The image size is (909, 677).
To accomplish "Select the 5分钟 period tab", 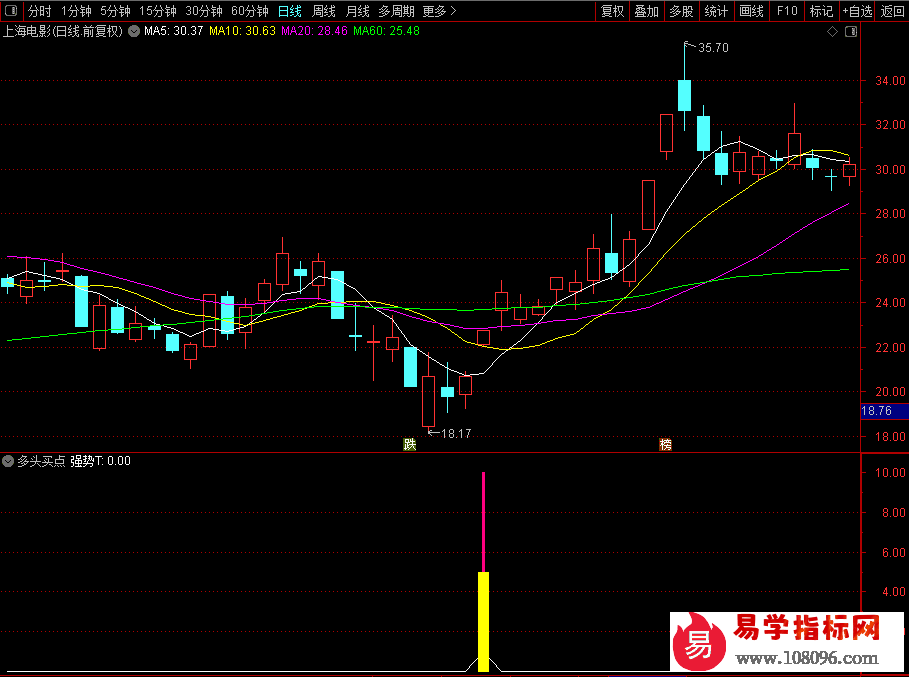I will pos(115,11).
